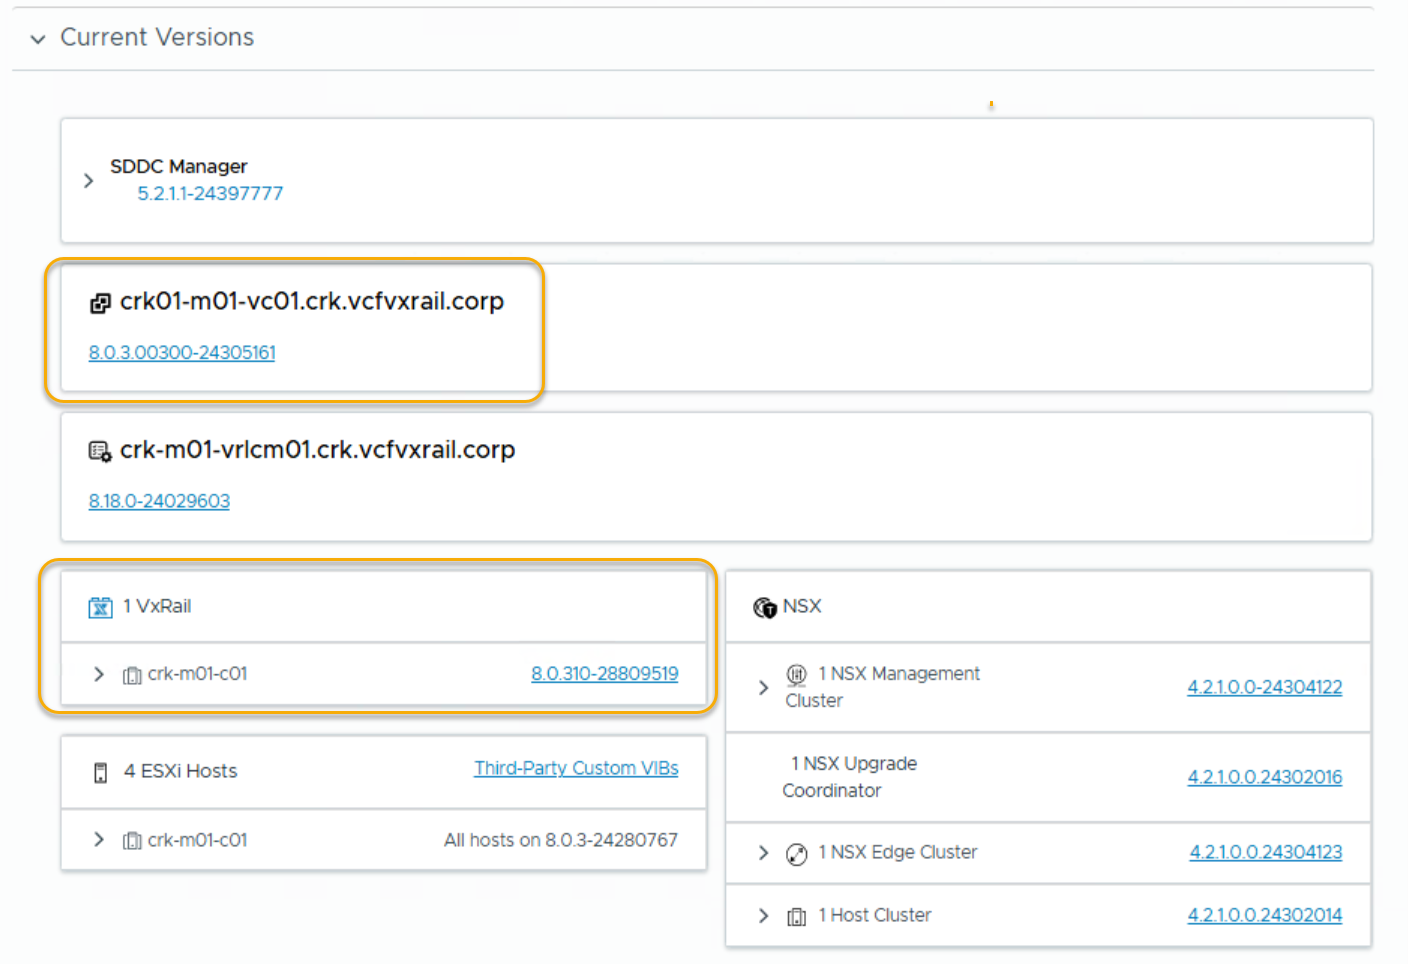Click the Host Cluster icon under NSX
The image size is (1408, 964).
[x=796, y=916]
